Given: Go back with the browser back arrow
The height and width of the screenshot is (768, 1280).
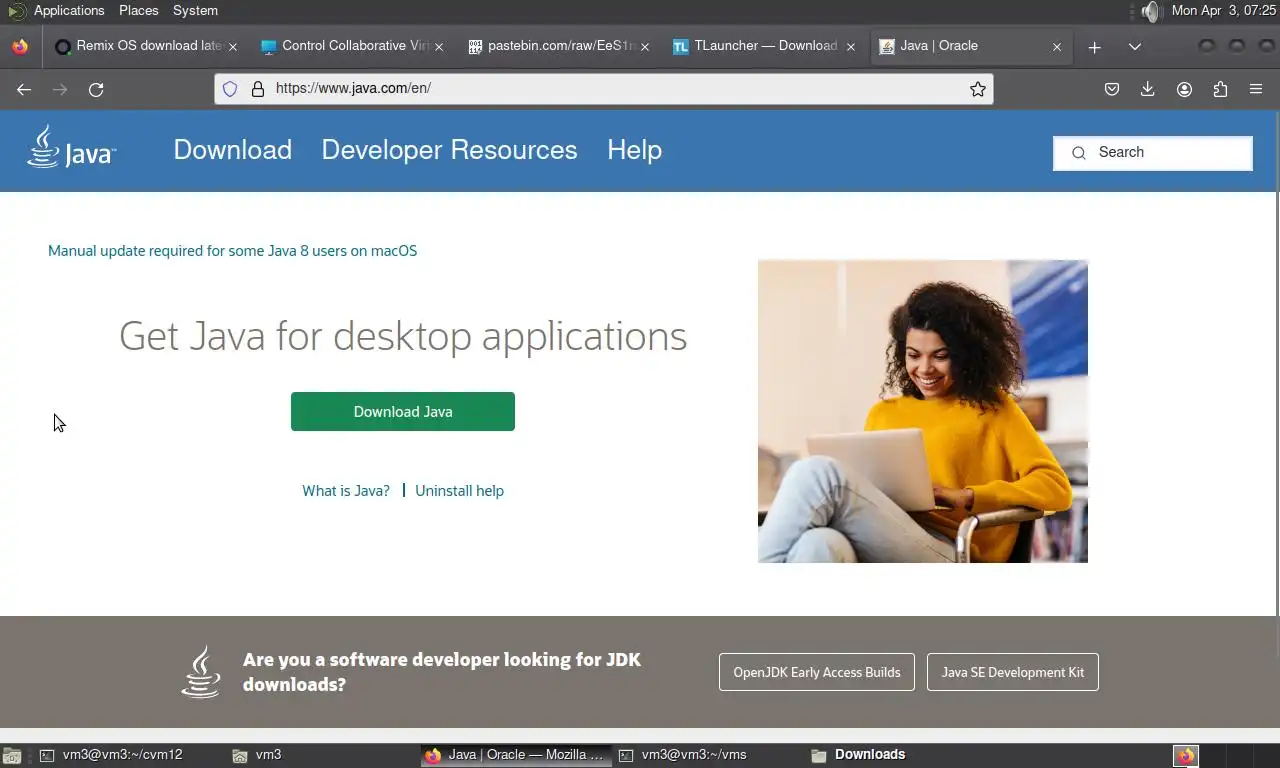Looking at the screenshot, I should 24,89.
